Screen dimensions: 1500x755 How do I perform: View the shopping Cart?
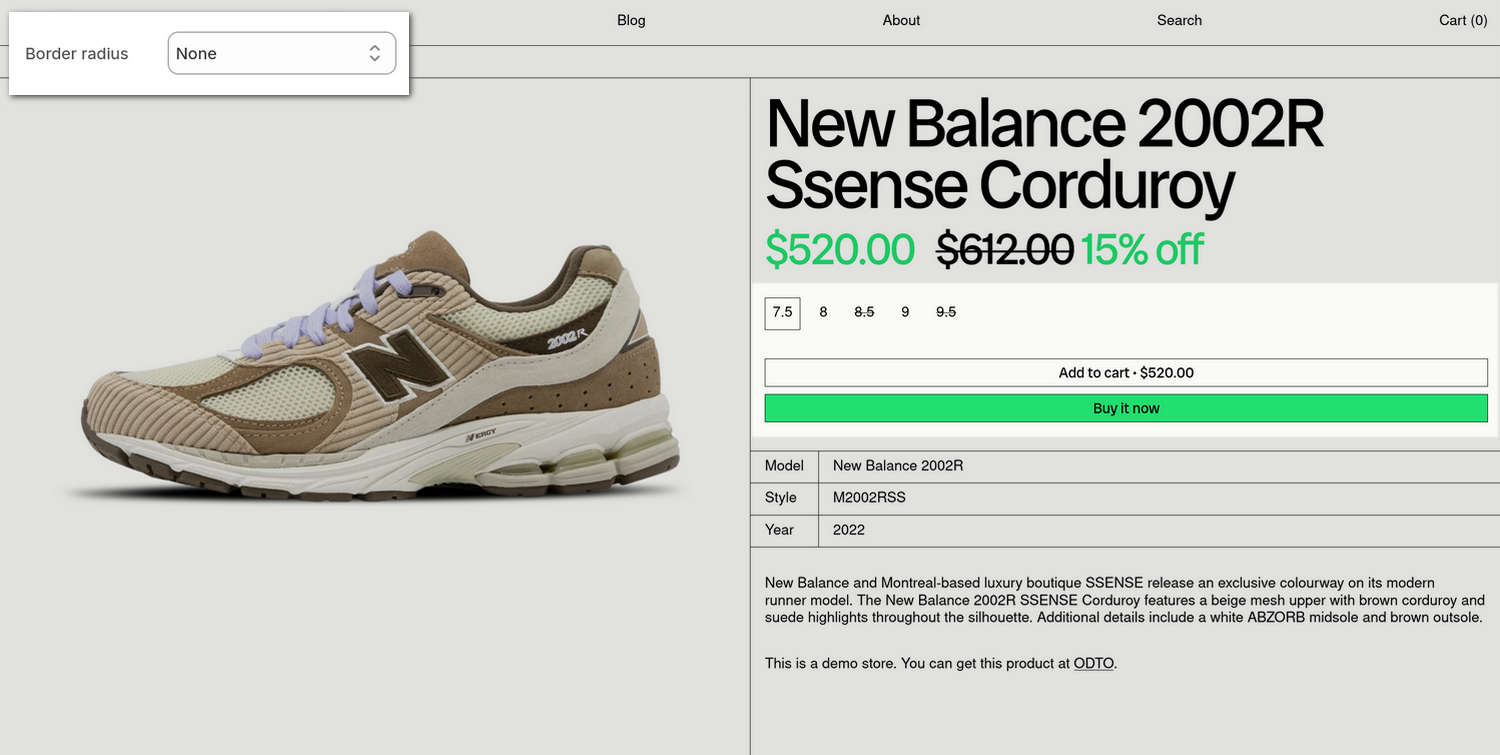pyautogui.click(x=1462, y=20)
